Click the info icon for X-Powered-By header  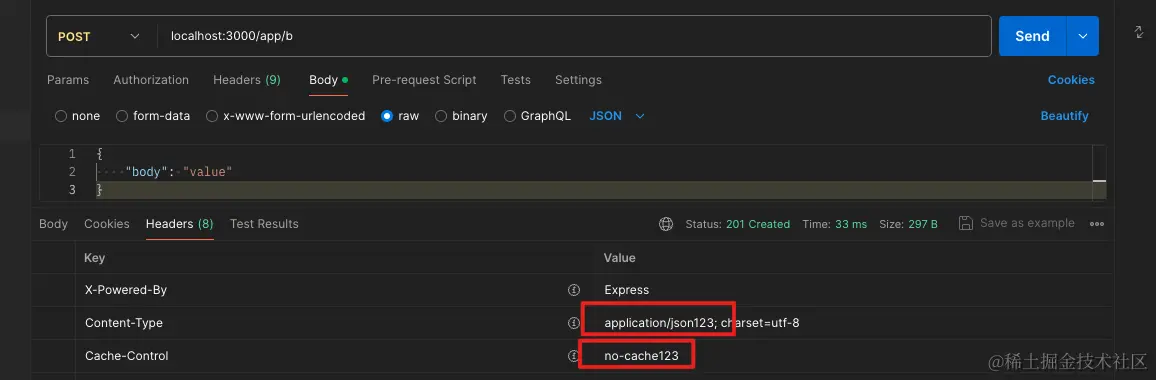pyautogui.click(x=574, y=290)
